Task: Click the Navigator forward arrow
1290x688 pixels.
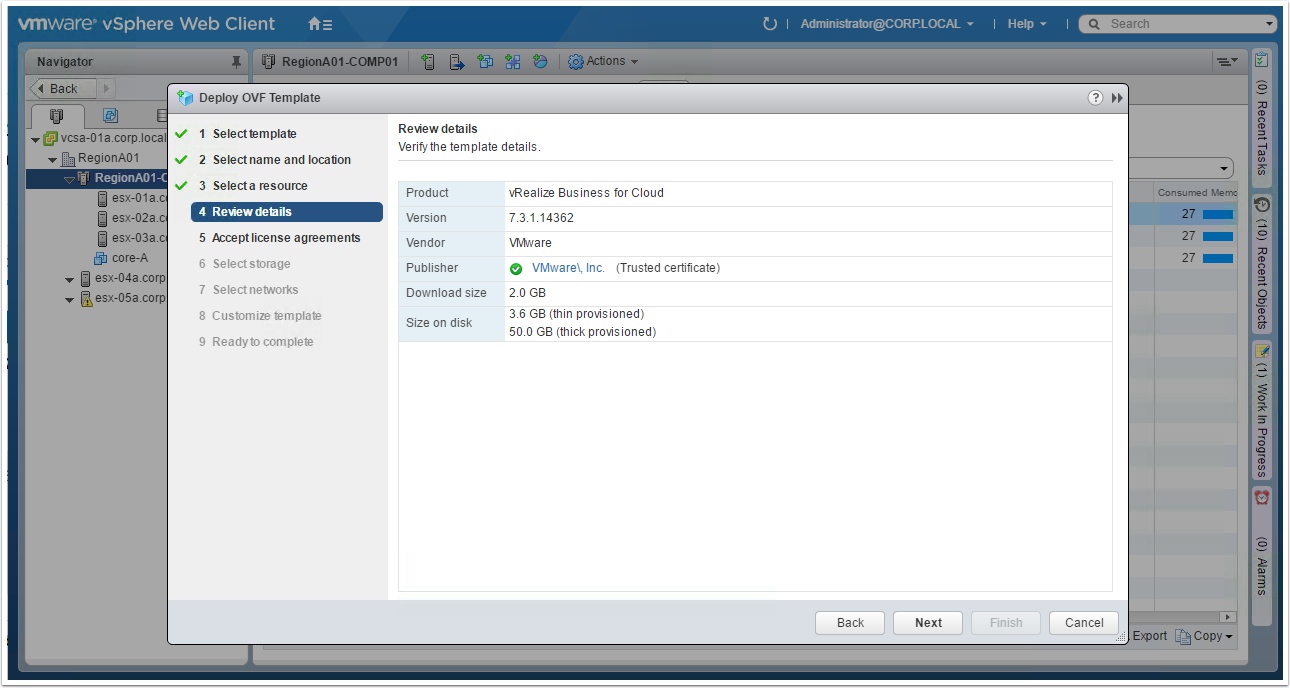Action: (x=106, y=88)
